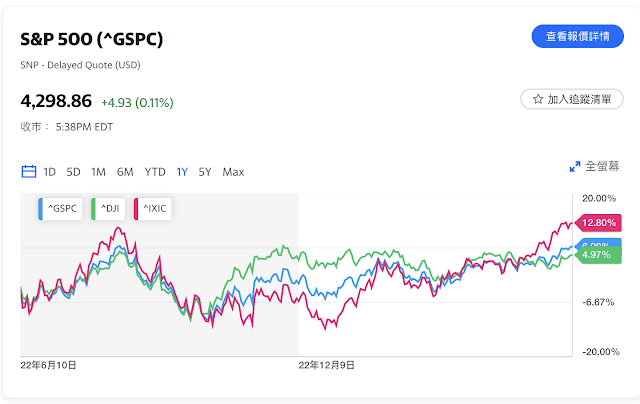
Task: Click the pink 12.80% value label
Action: pos(601,222)
